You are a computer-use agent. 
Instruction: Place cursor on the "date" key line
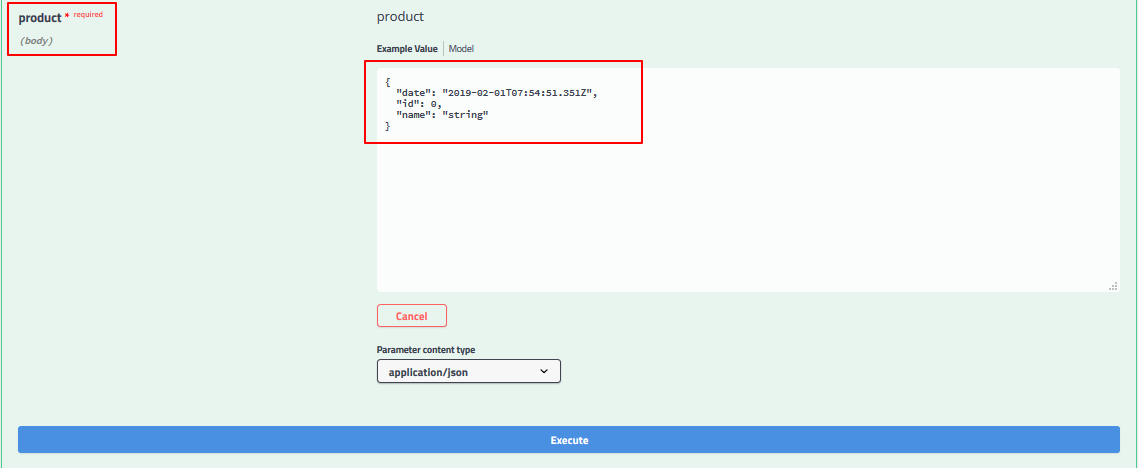[416, 92]
